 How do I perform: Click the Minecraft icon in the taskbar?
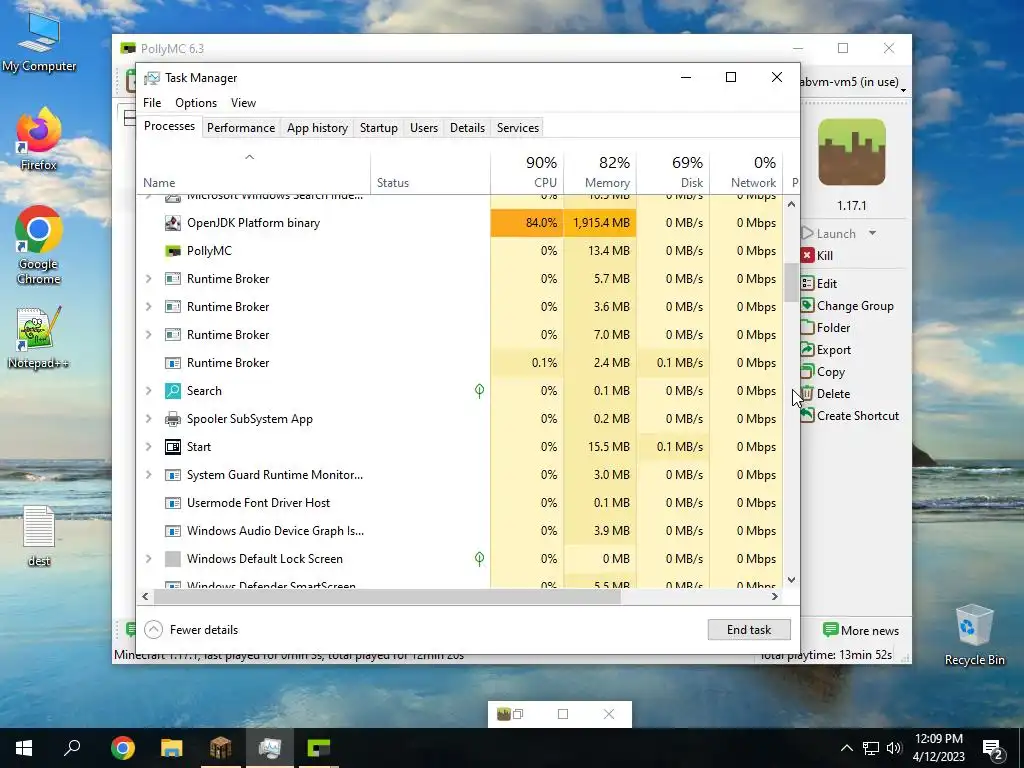221,748
